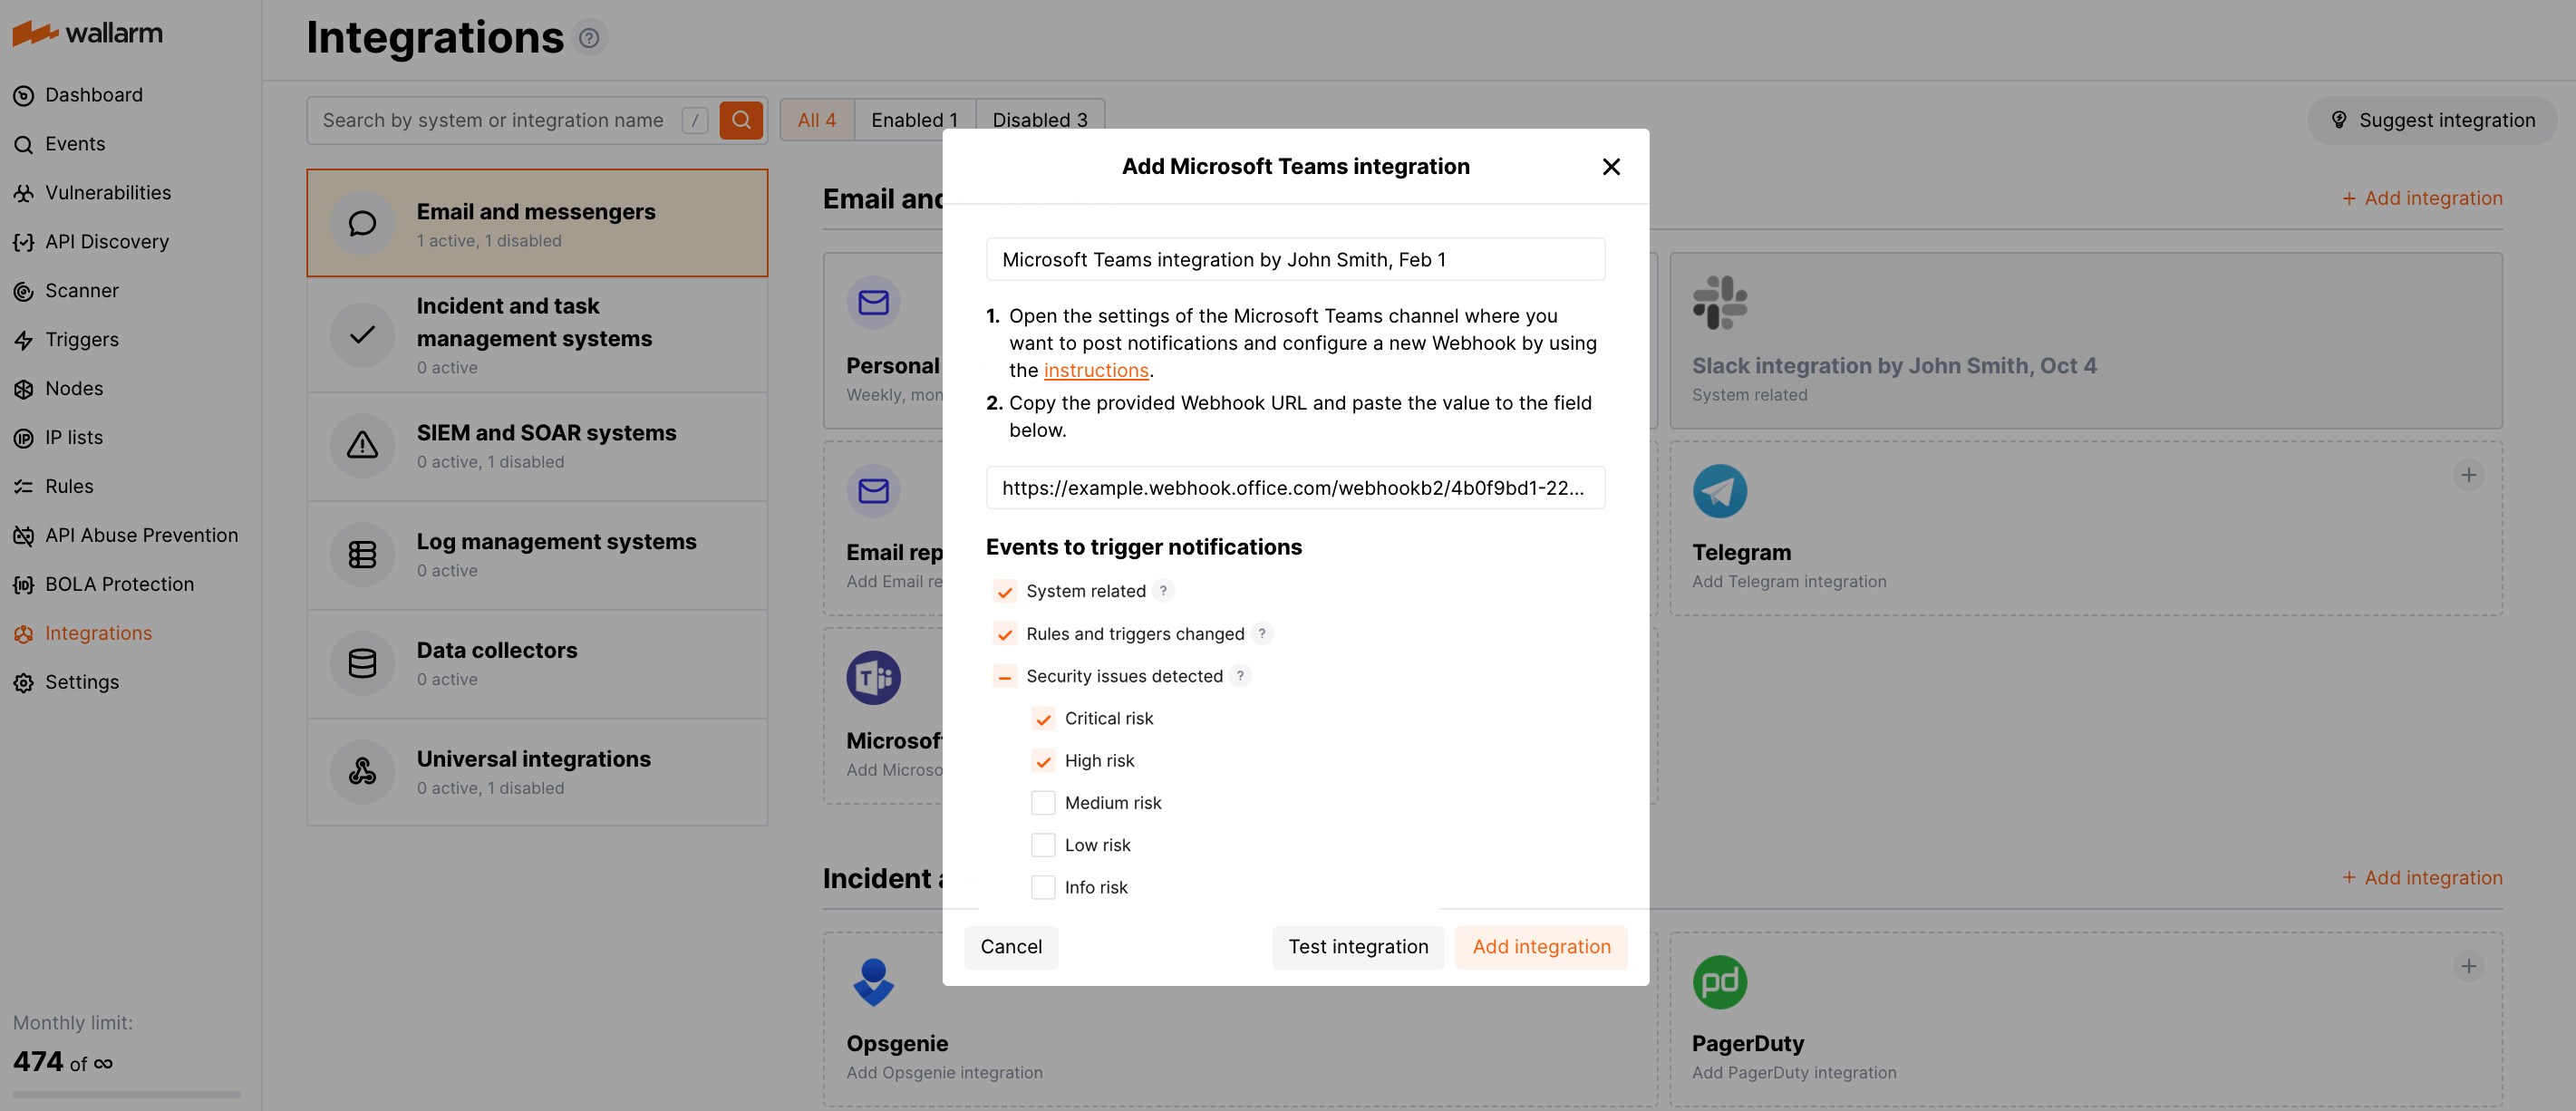The height and width of the screenshot is (1111, 2576).
Task: Disable the System related notification checkbox
Action: [1004, 591]
